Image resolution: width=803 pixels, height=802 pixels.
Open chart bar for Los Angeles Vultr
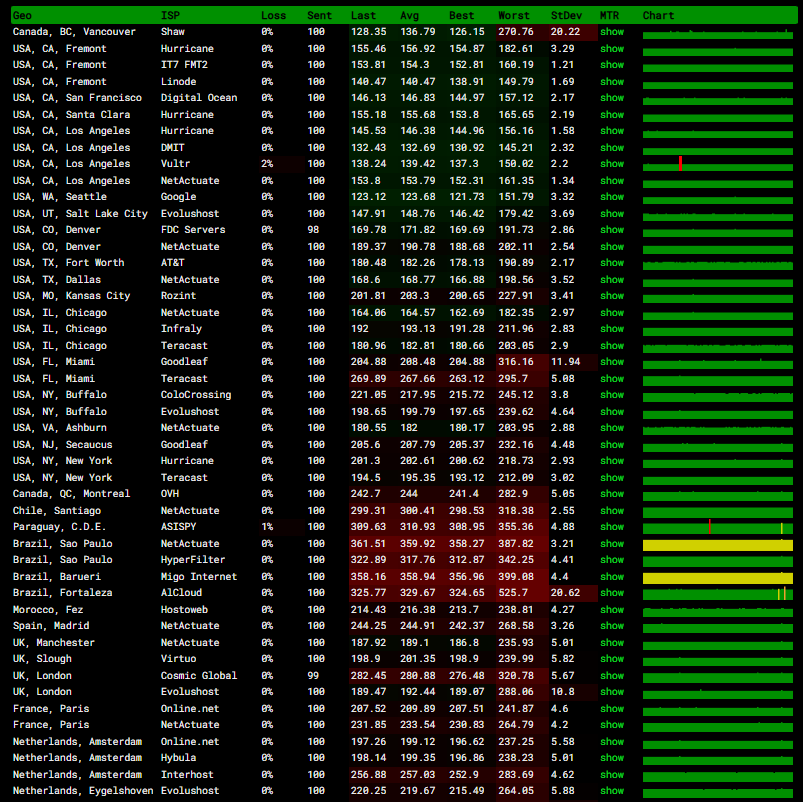[x=717, y=164]
